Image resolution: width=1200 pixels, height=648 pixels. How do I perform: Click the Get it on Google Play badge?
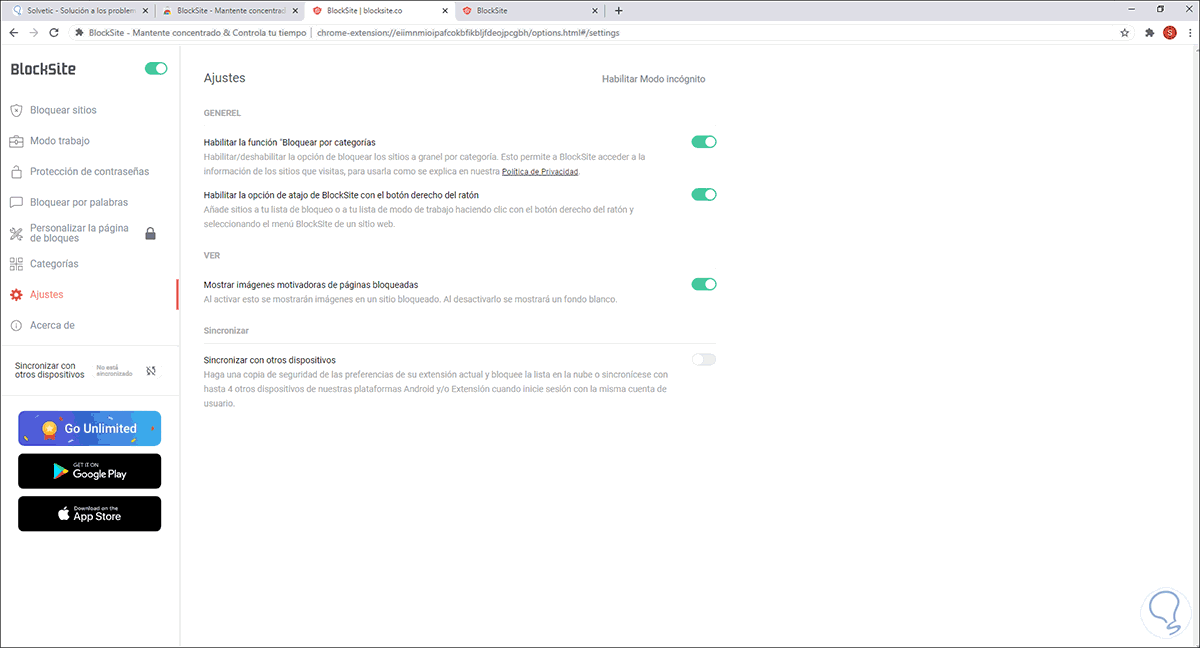click(89, 471)
